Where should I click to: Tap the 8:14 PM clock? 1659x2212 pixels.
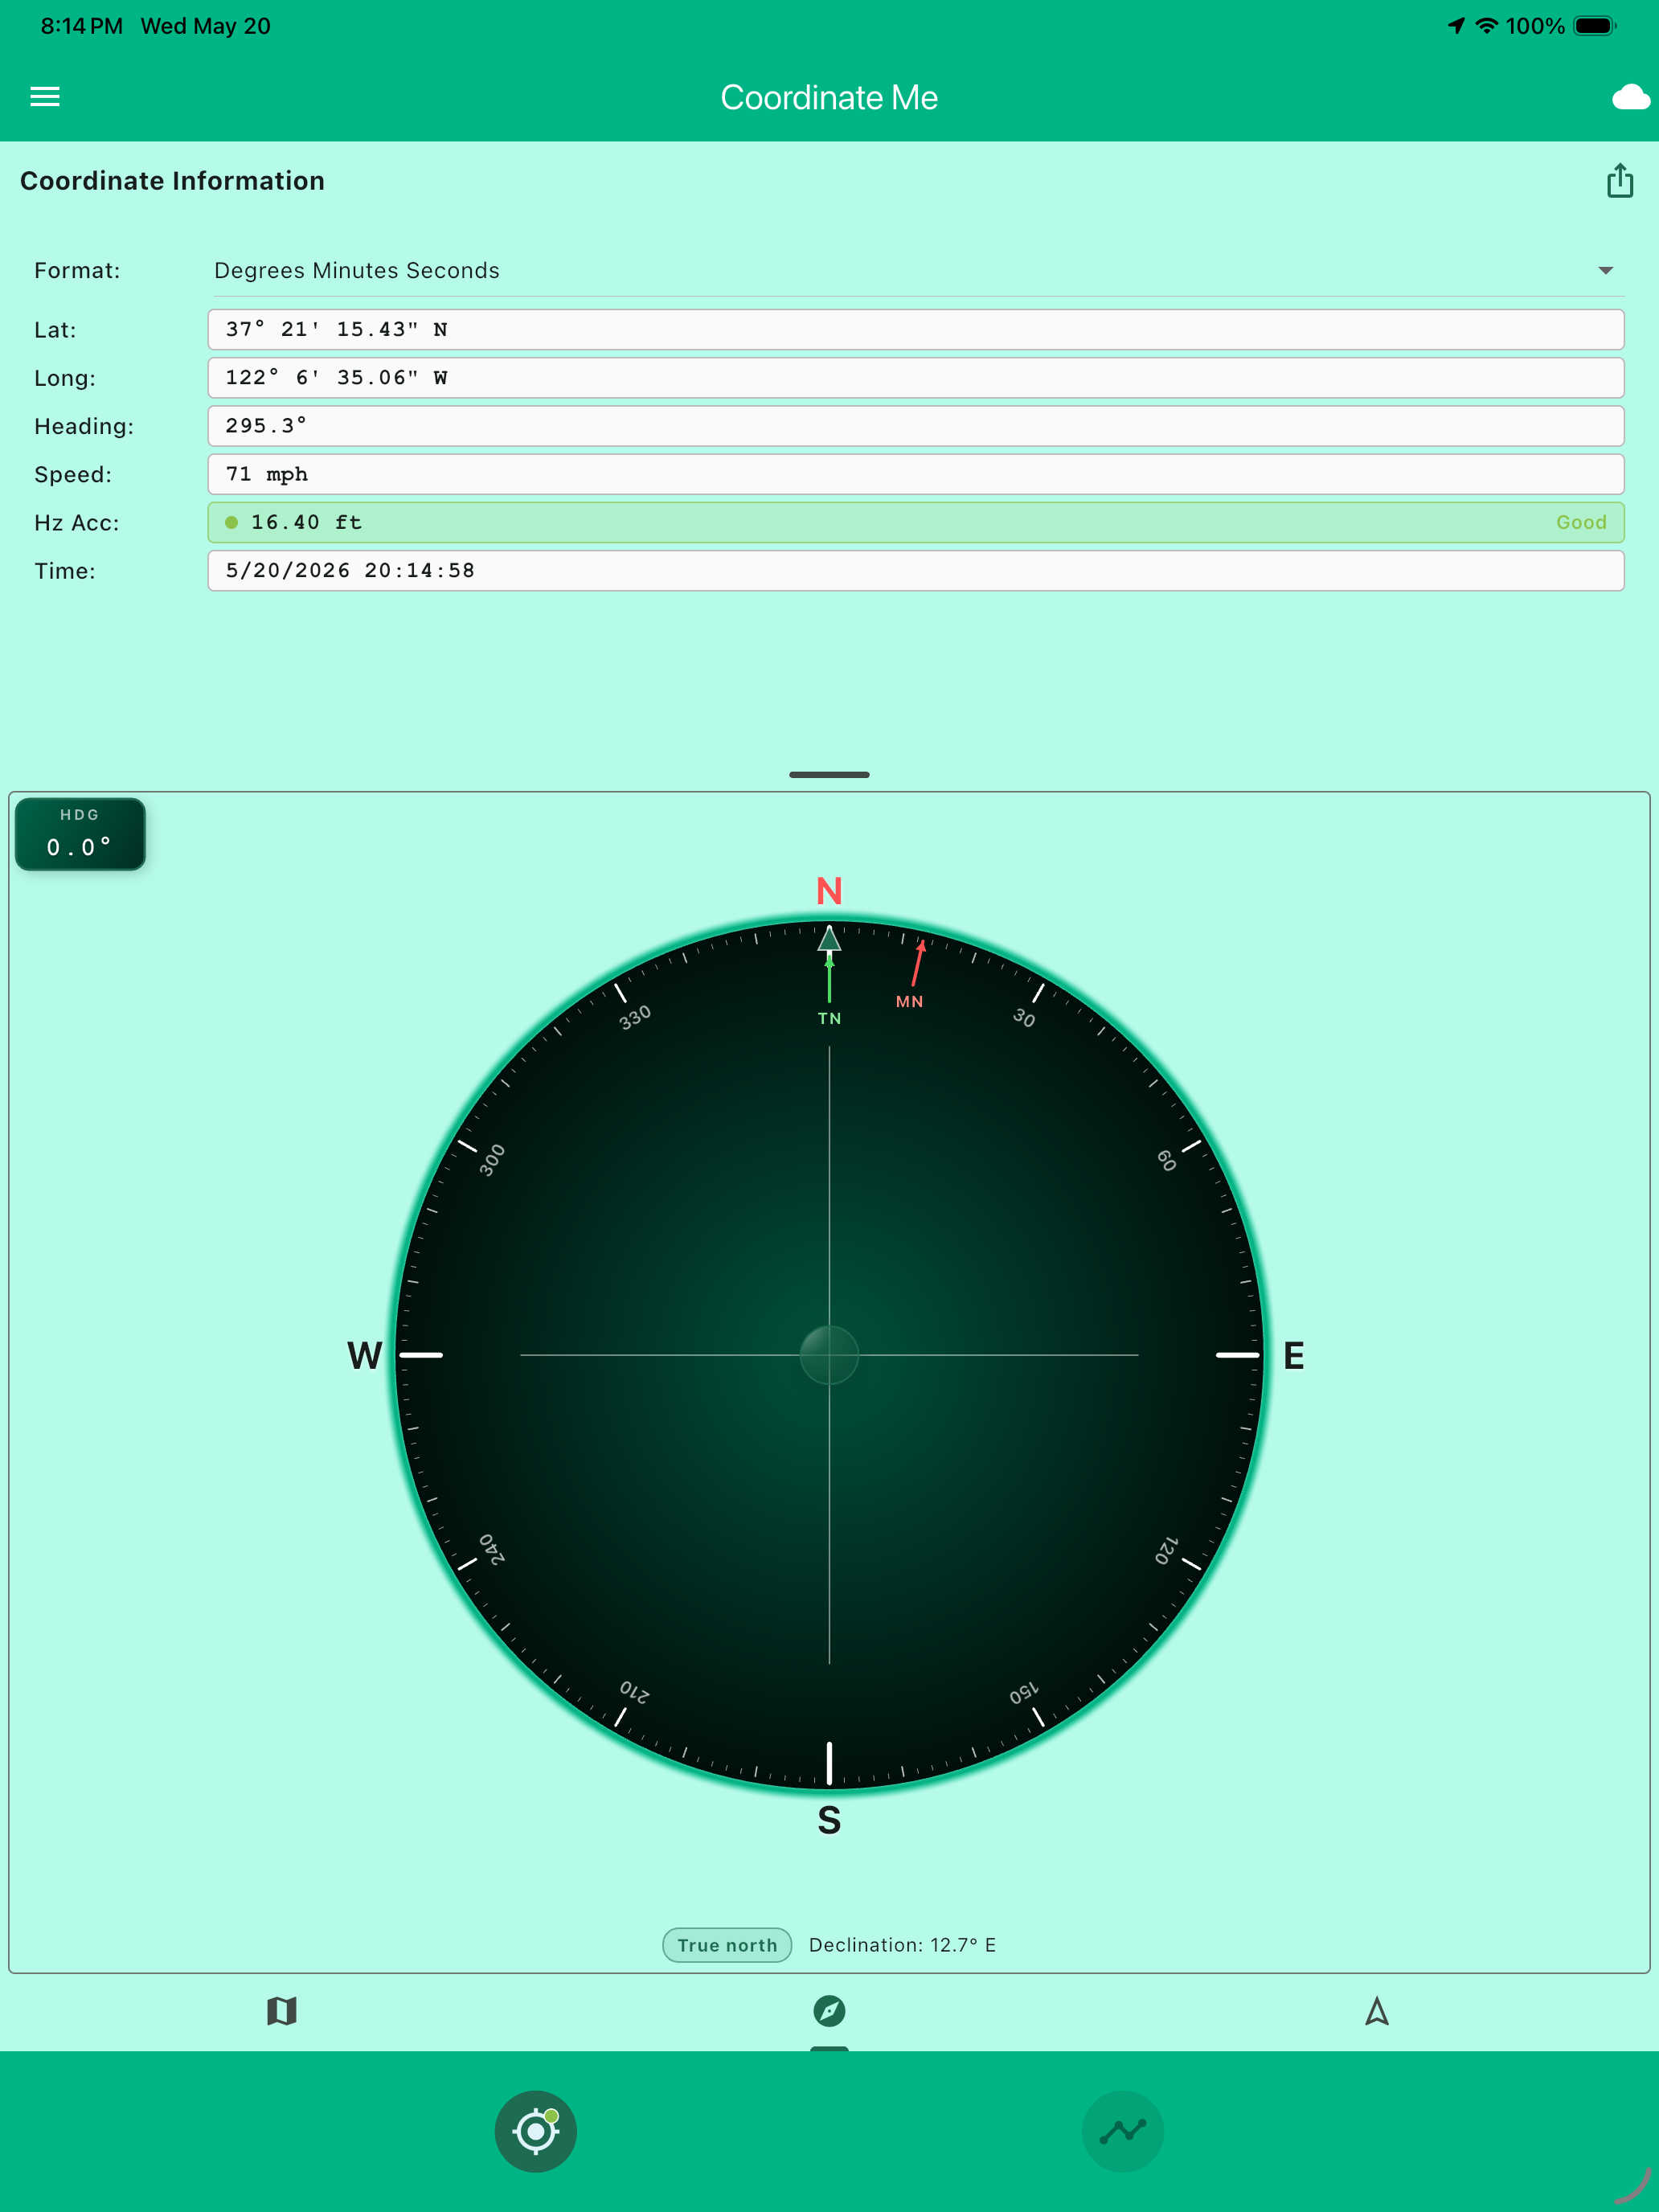tap(82, 26)
